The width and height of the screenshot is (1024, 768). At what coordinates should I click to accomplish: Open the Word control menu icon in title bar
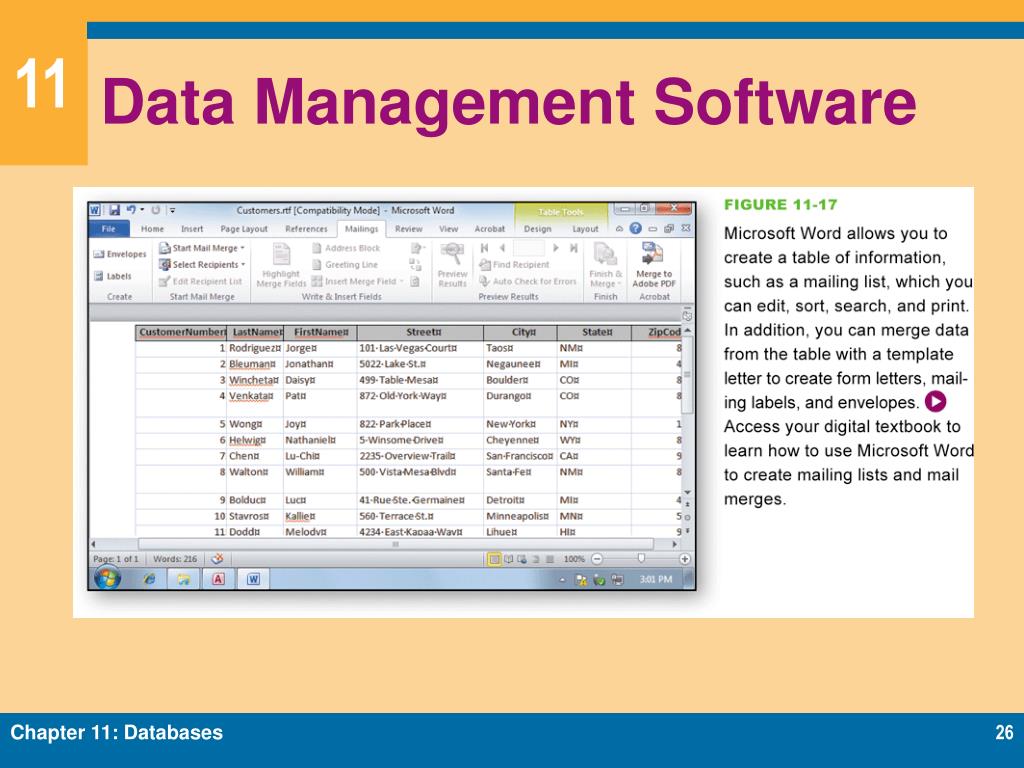[x=95, y=210]
